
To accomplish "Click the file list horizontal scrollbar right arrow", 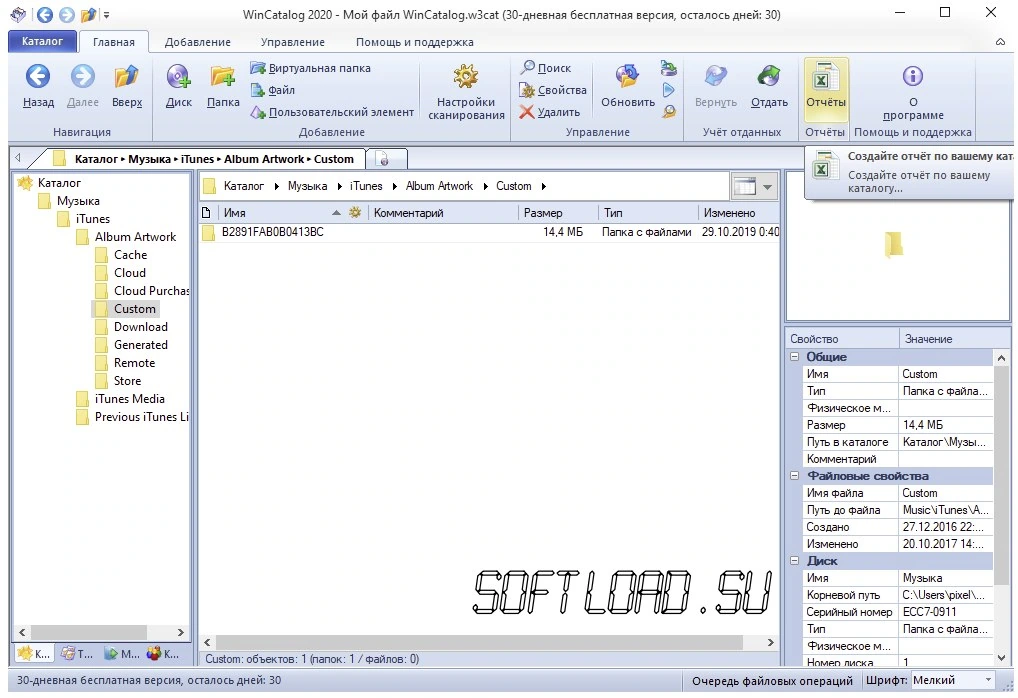I will pyautogui.click(x=771, y=642).
